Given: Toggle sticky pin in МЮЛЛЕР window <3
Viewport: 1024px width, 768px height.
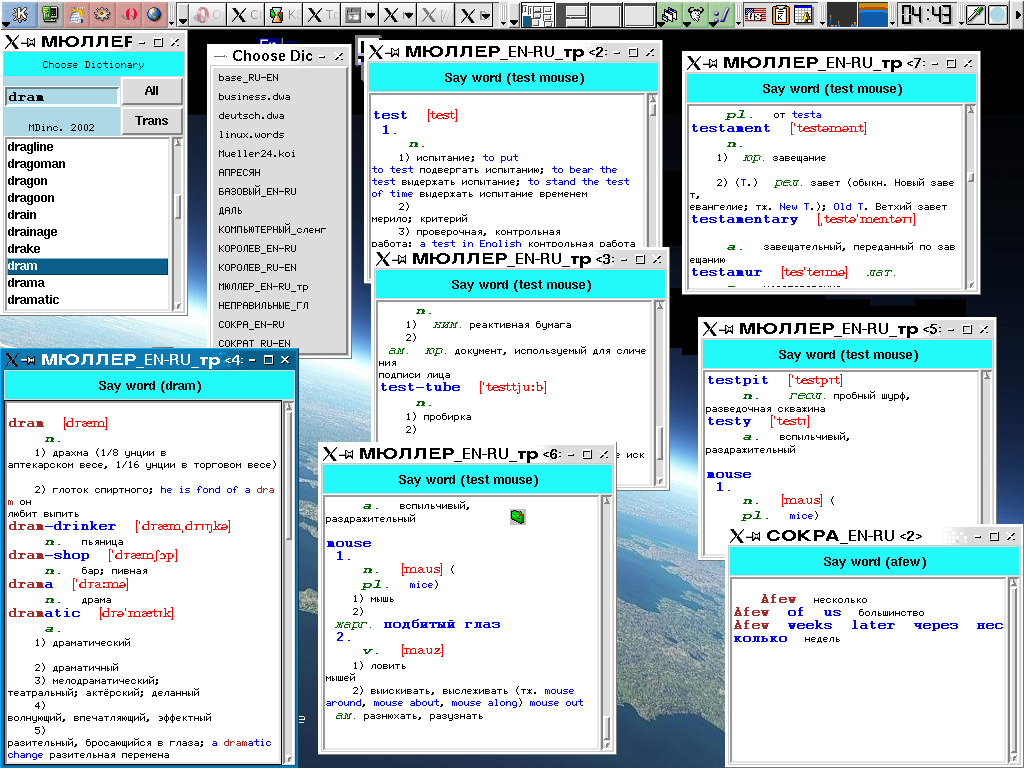Looking at the screenshot, I should (400, 259).
